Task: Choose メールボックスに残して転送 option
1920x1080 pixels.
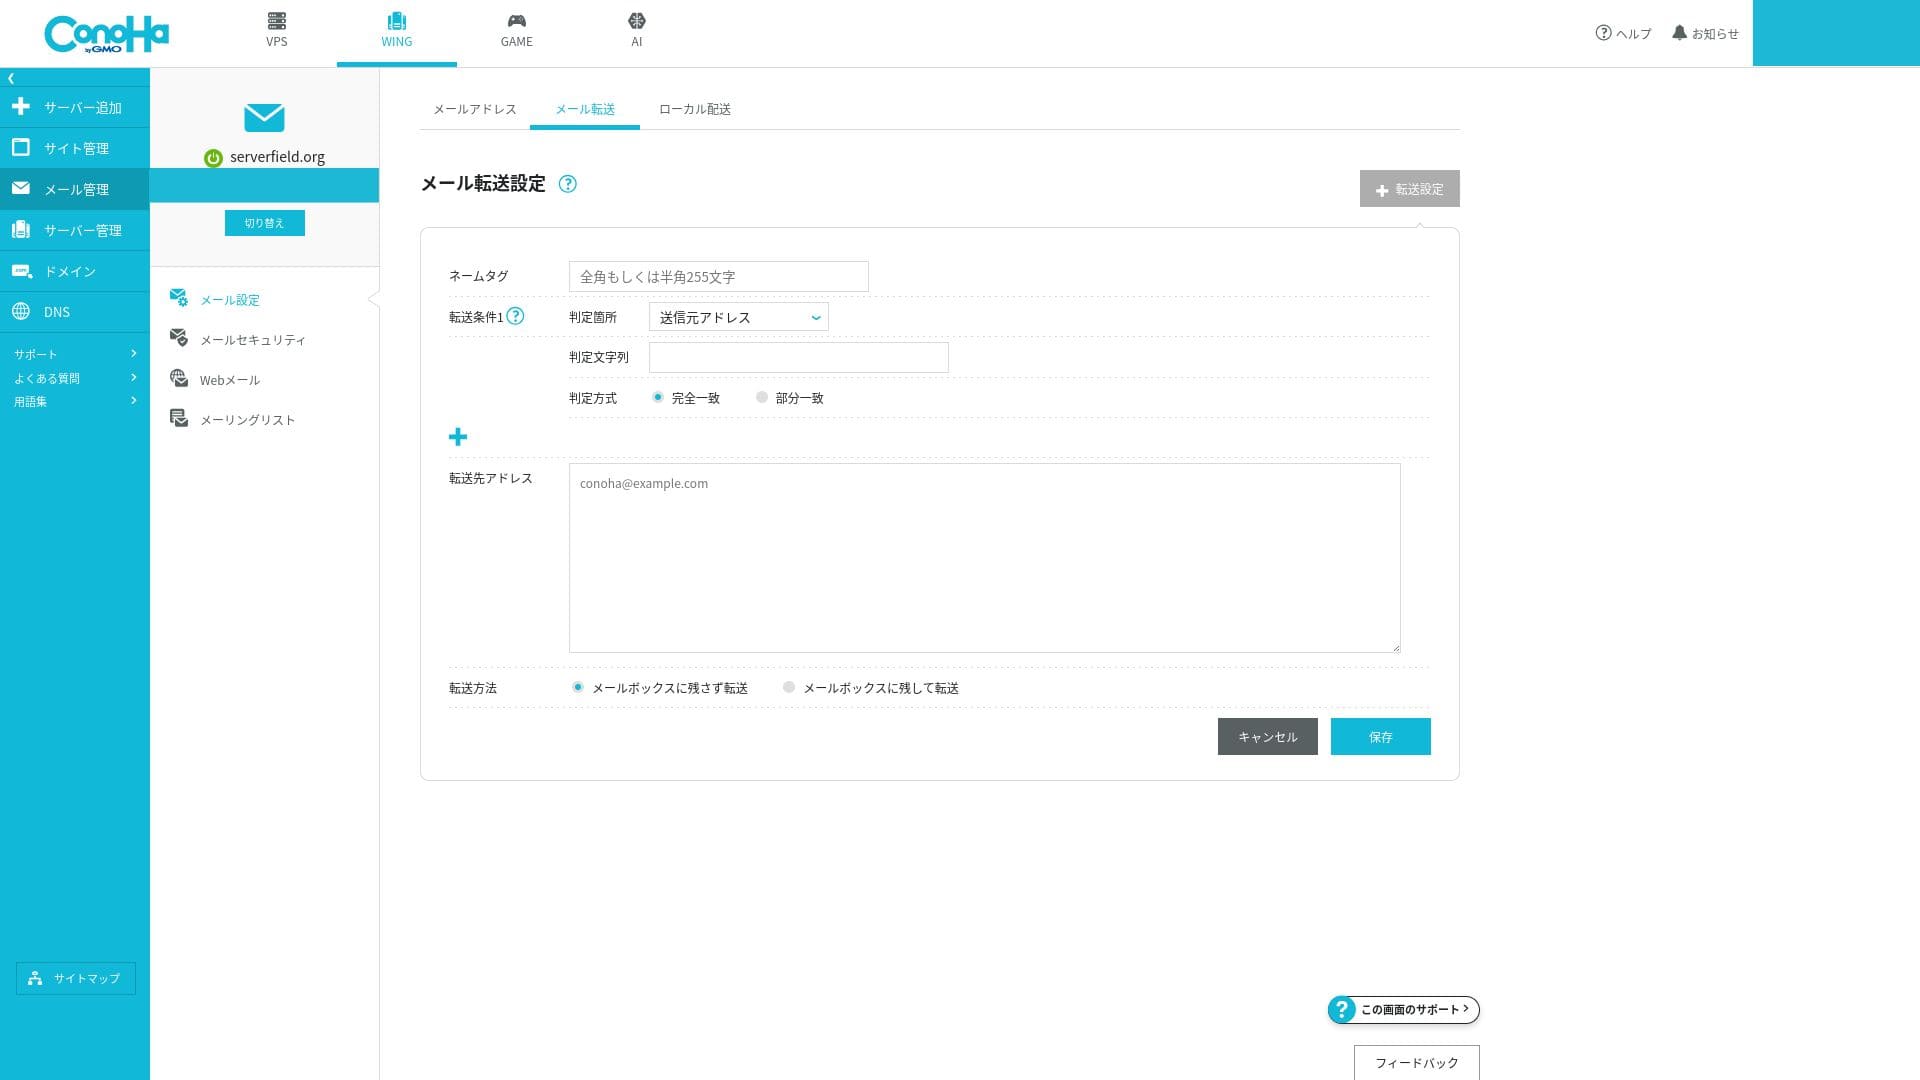Action: [789, 688]
